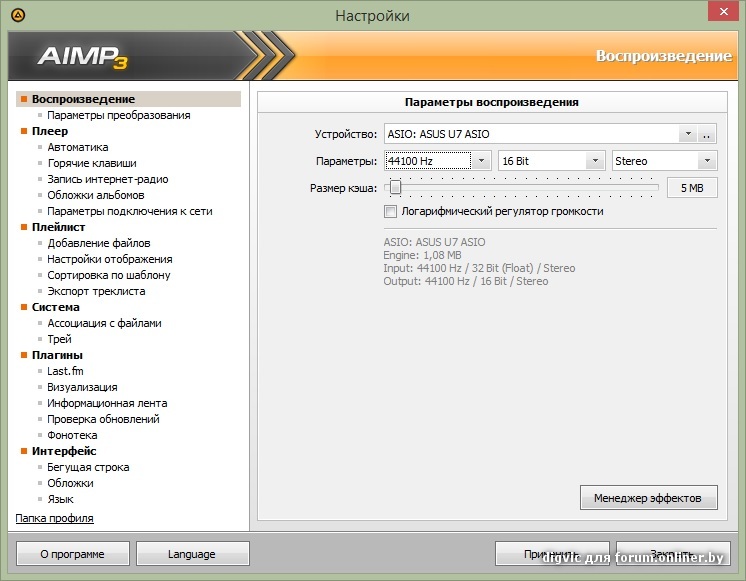Open the Папка профиля link
Image resolution: width=746 pixels, height=581 pixels.
pos(54,518)
